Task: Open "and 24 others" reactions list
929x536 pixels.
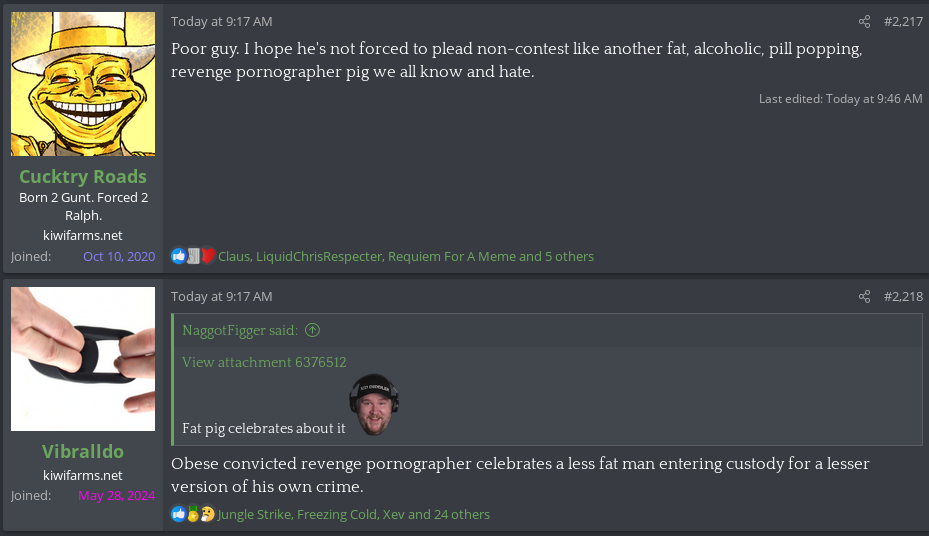Action: [448, 514]
